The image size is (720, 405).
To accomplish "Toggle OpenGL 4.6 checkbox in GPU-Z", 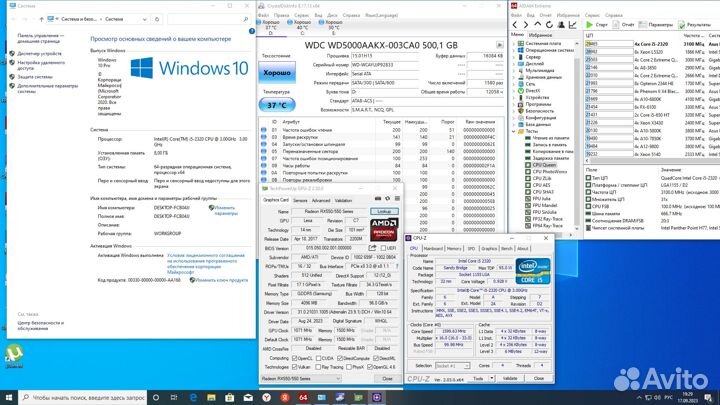I will [370, 367].
